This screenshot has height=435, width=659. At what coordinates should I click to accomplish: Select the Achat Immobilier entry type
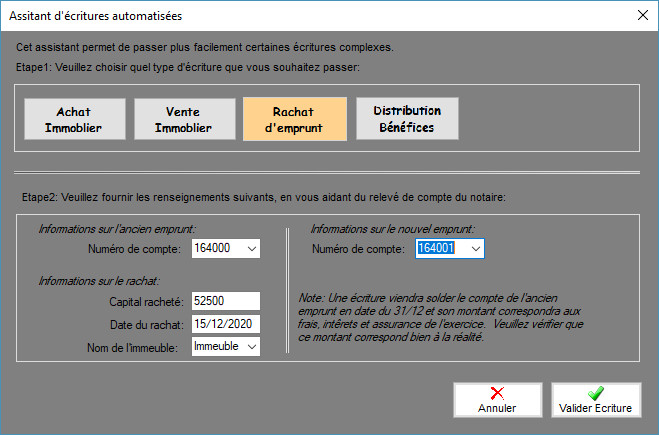tap(74, 120)
